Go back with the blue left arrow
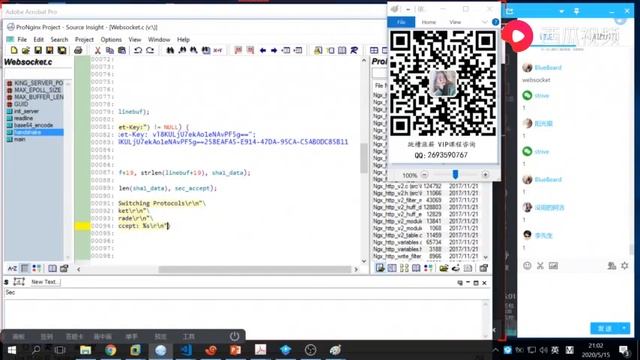The image size is (640, 360). [262, 50]
